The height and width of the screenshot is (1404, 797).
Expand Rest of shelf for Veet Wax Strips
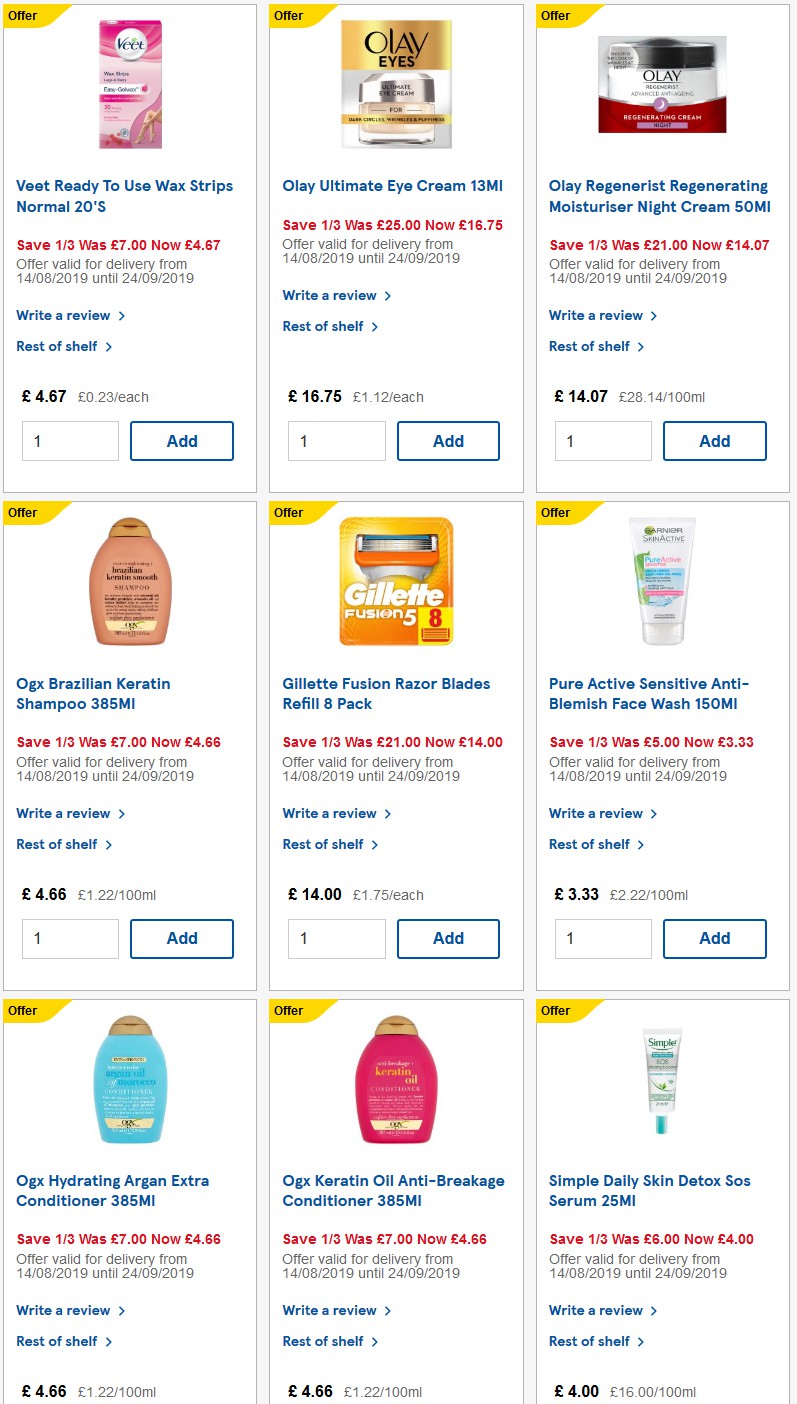58,346
